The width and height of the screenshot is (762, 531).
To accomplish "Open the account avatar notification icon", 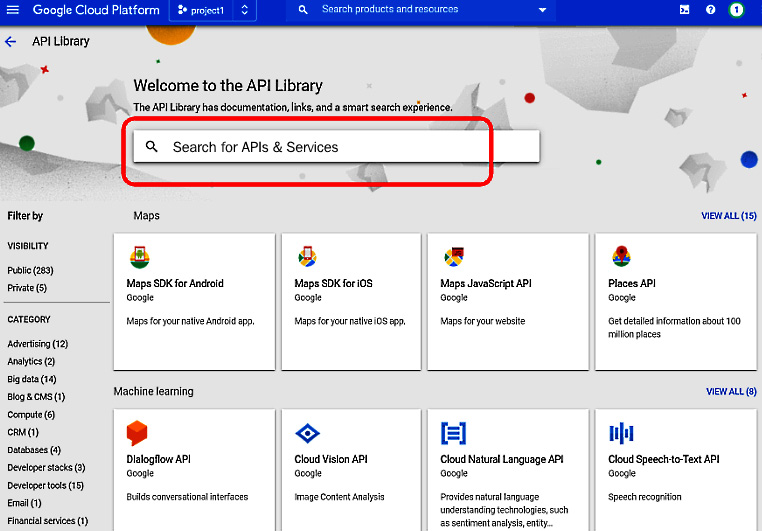I will [736, 10].
